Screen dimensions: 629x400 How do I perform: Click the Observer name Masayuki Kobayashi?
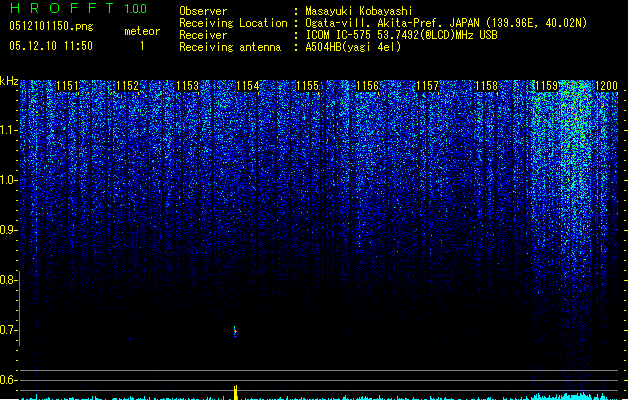click(359, 11)
